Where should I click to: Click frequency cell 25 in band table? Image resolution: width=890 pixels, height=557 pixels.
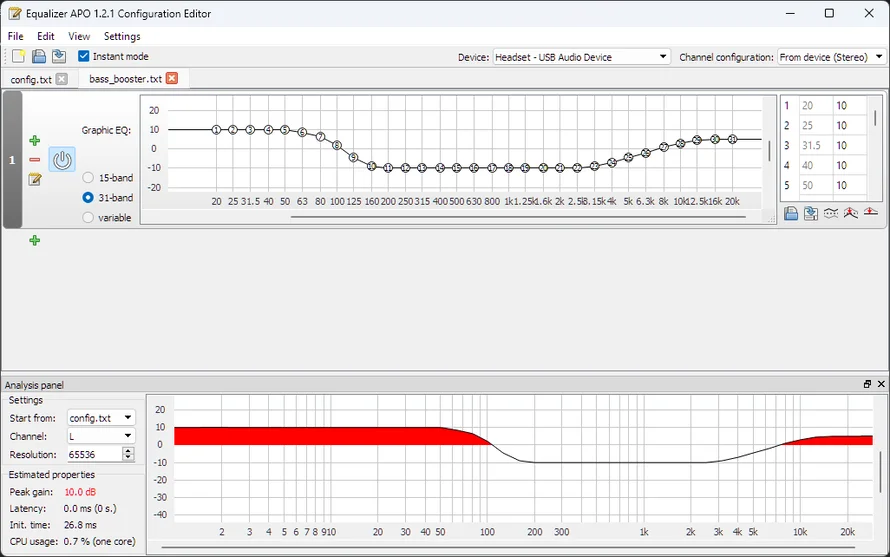click(x=816, y=125)
